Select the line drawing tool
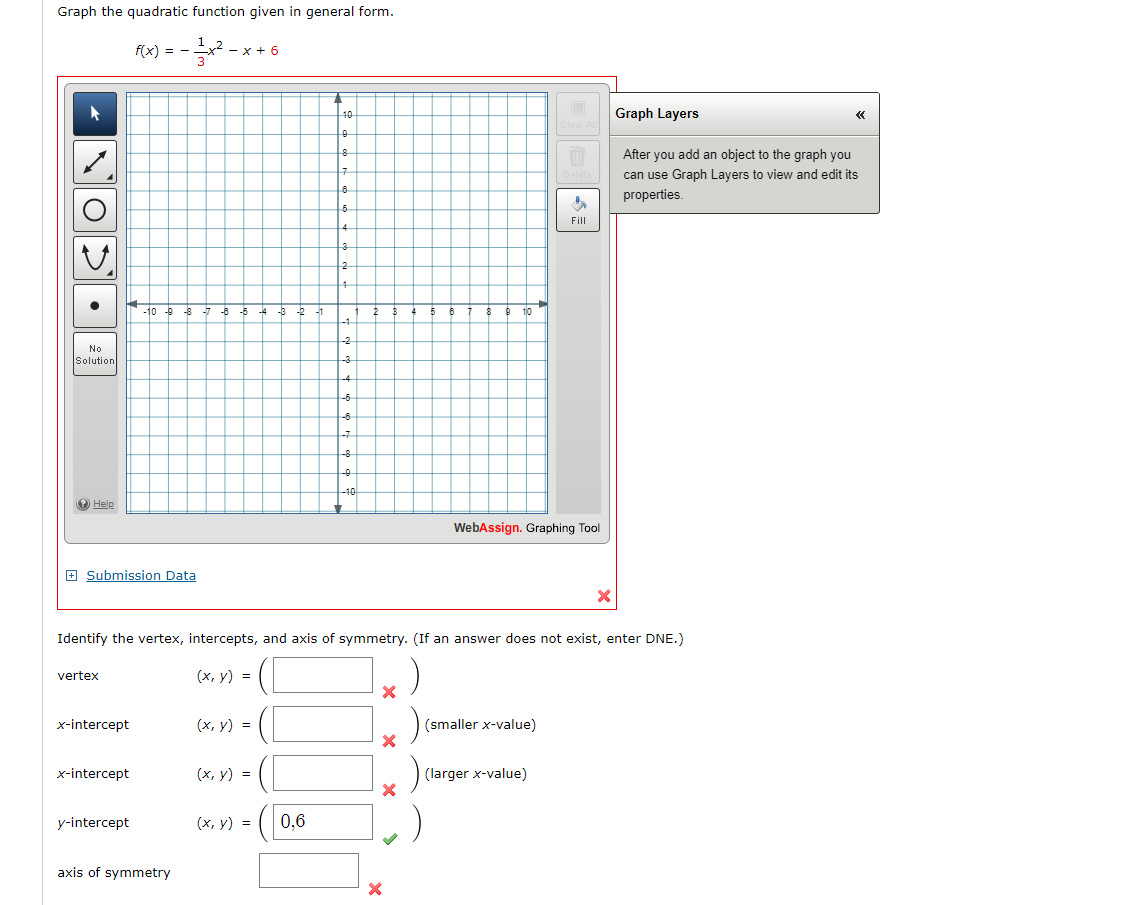1138x905 pixels. click(x=94, y=161)
